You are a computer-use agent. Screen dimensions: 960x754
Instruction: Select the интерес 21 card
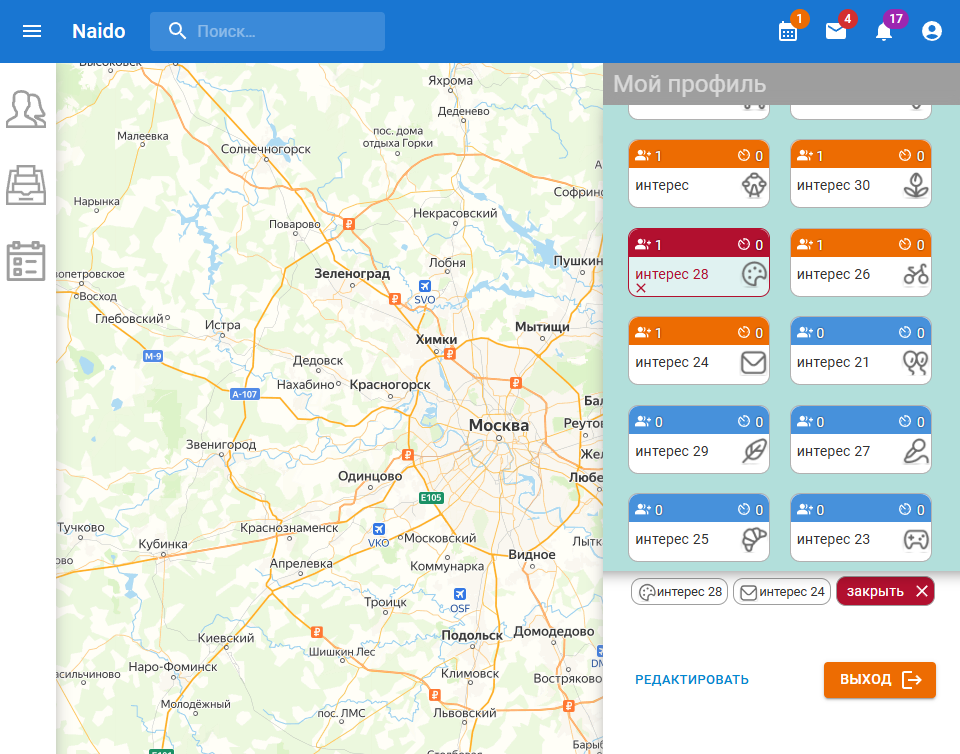pyautogui.click(x=861, y=351)
